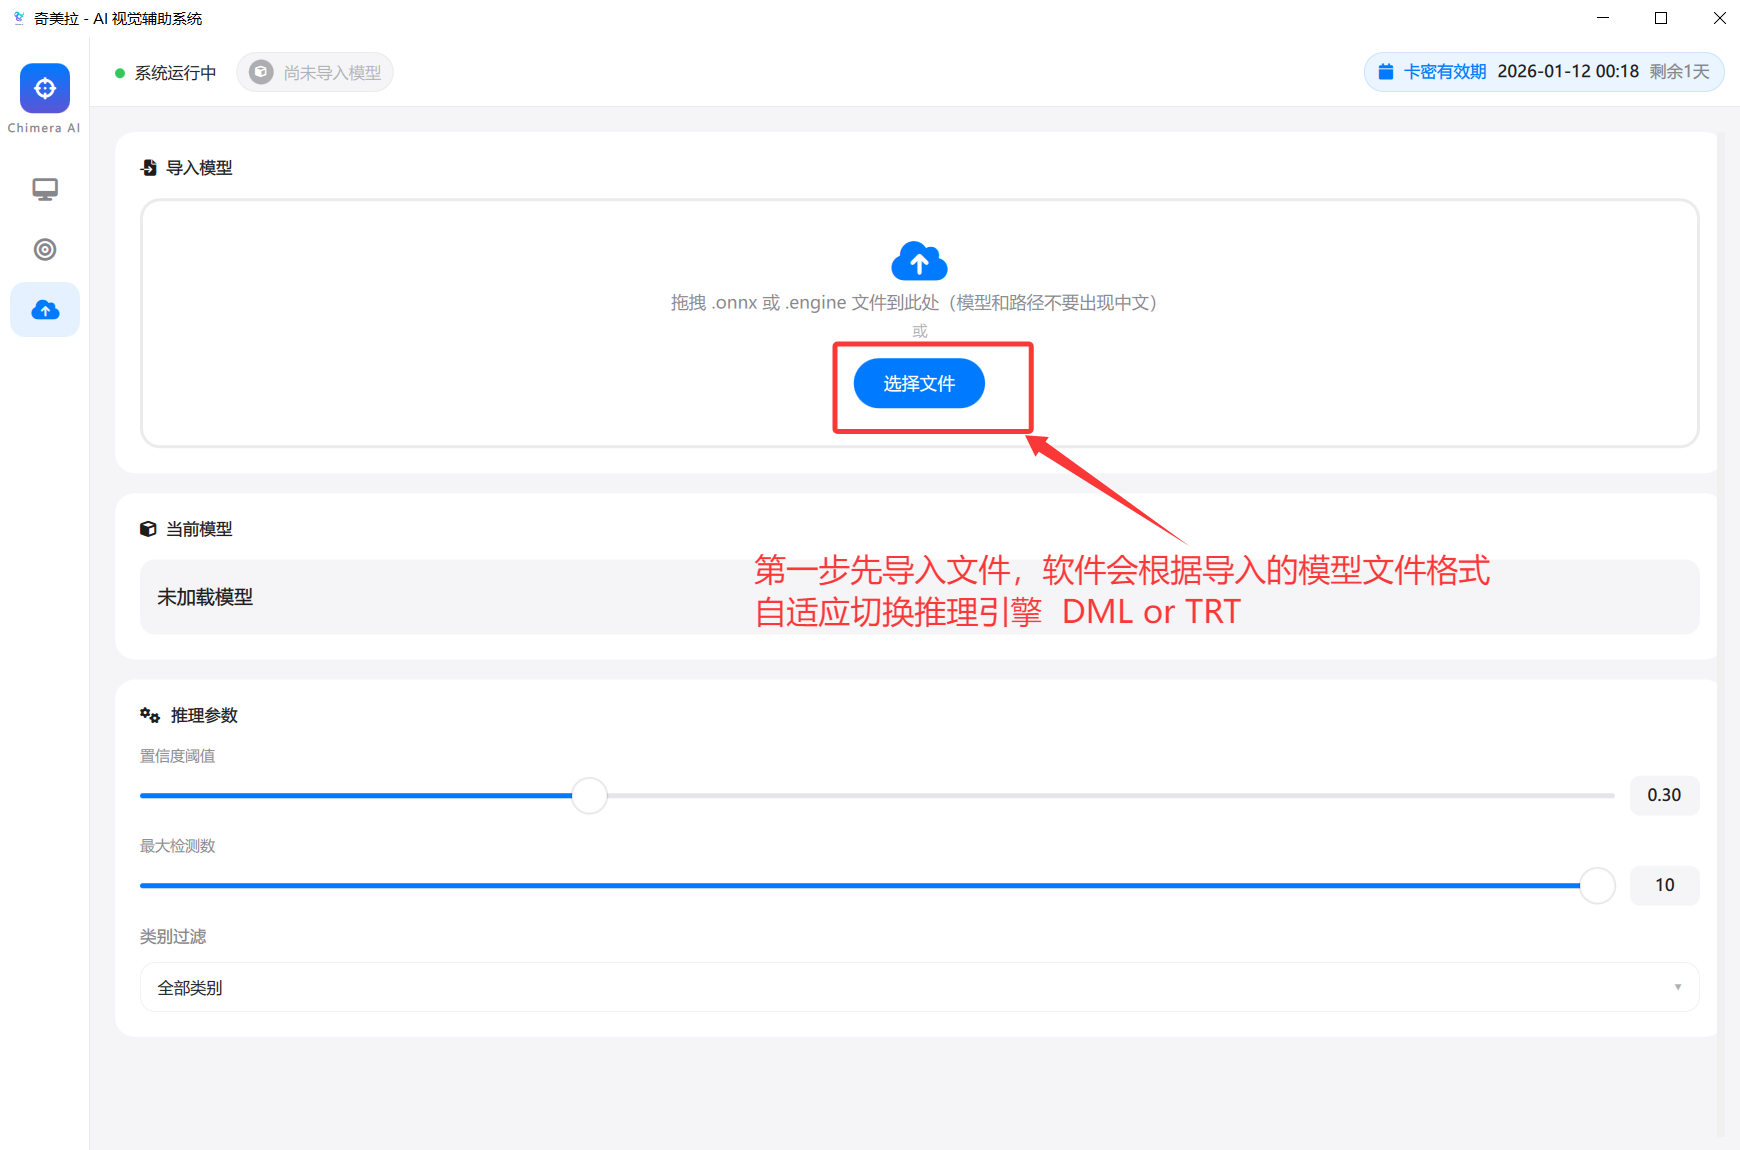Click the 最大检测数 label
The image size is (1740, 1150).
tap(177, 846)
